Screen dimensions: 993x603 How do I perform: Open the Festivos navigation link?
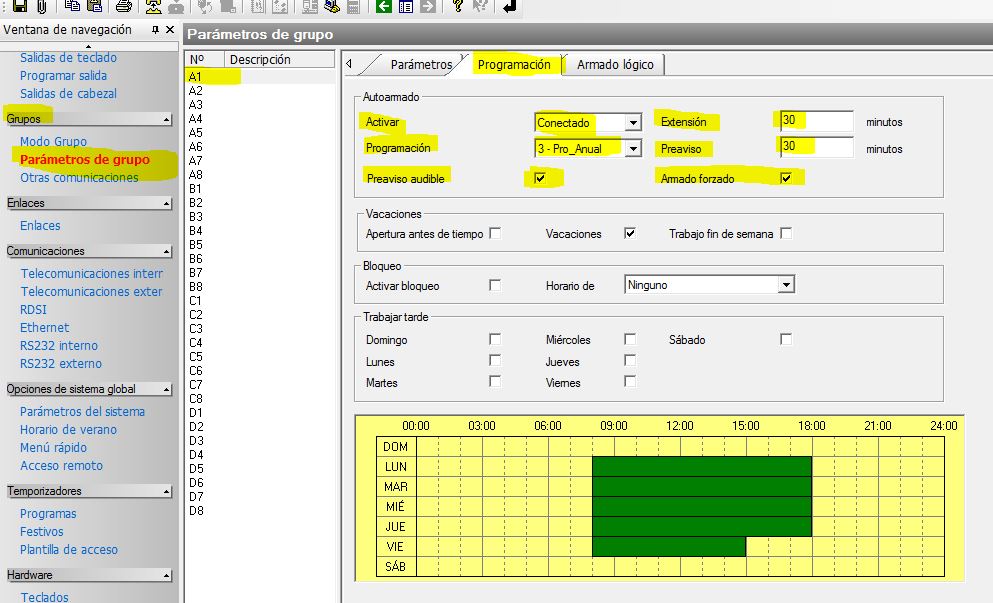(42, 531)
